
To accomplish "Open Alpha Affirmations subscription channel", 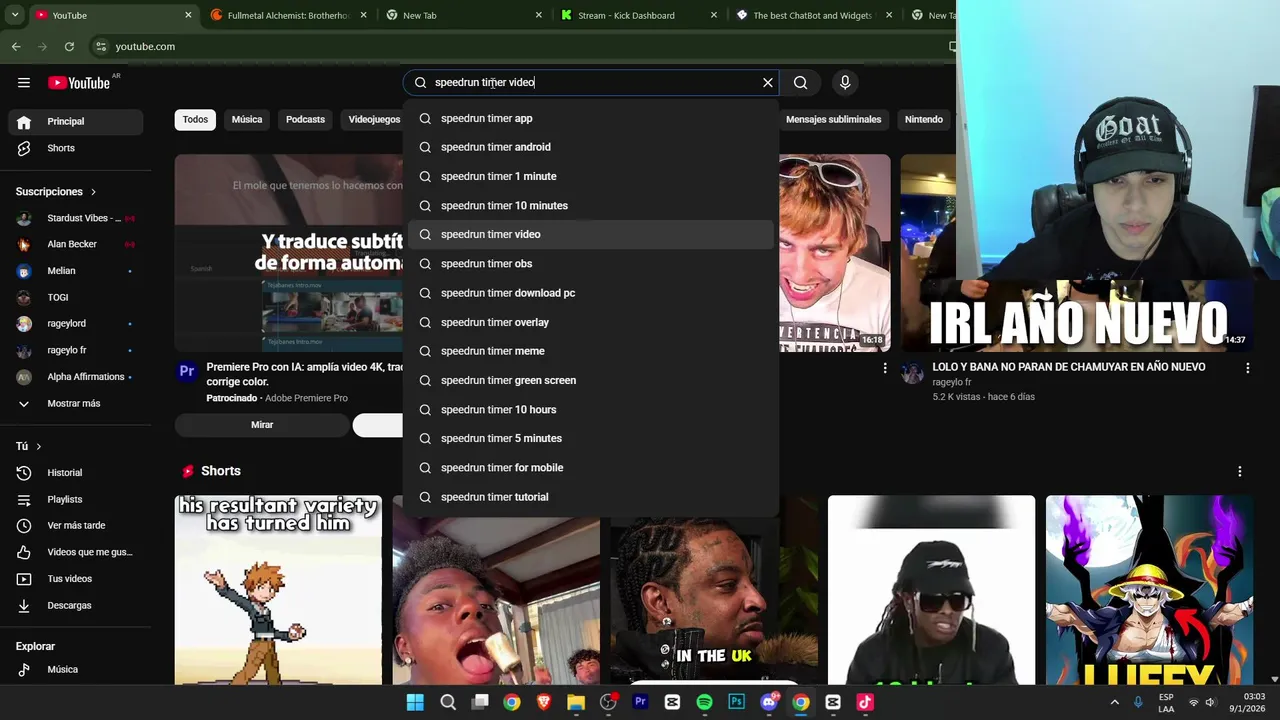I will pos(76,377).
